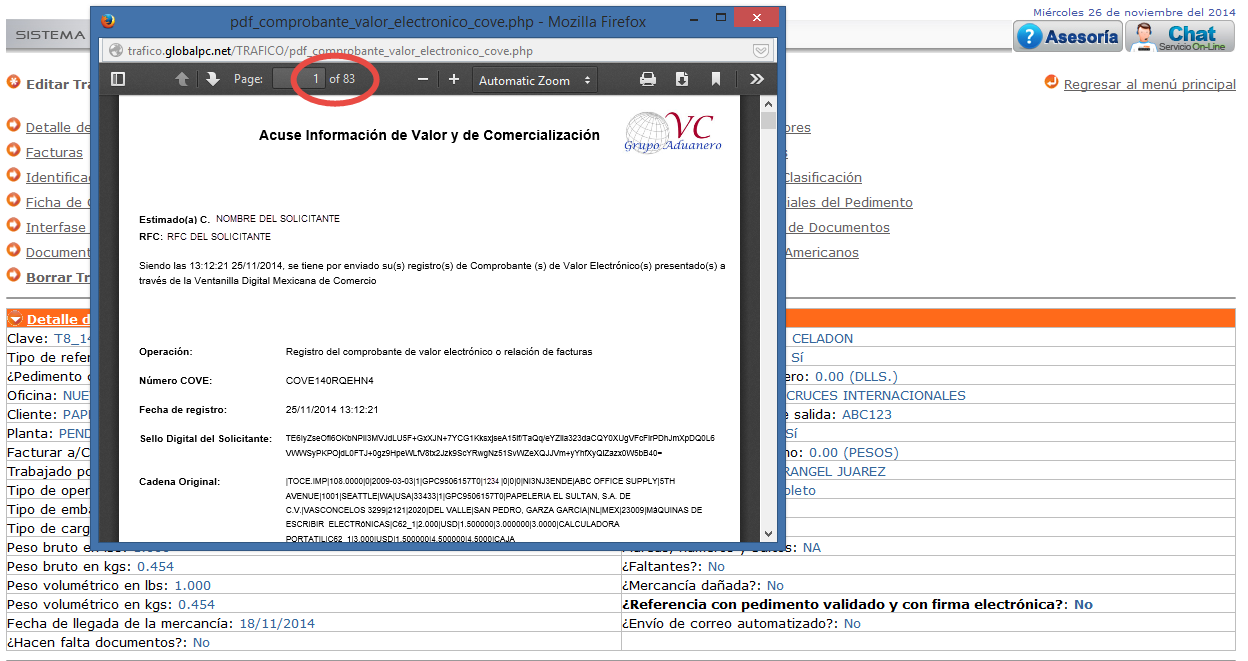Open the PDF tools double-chevron menu
The image size is (1248, 661).
(x=757, y=80)
